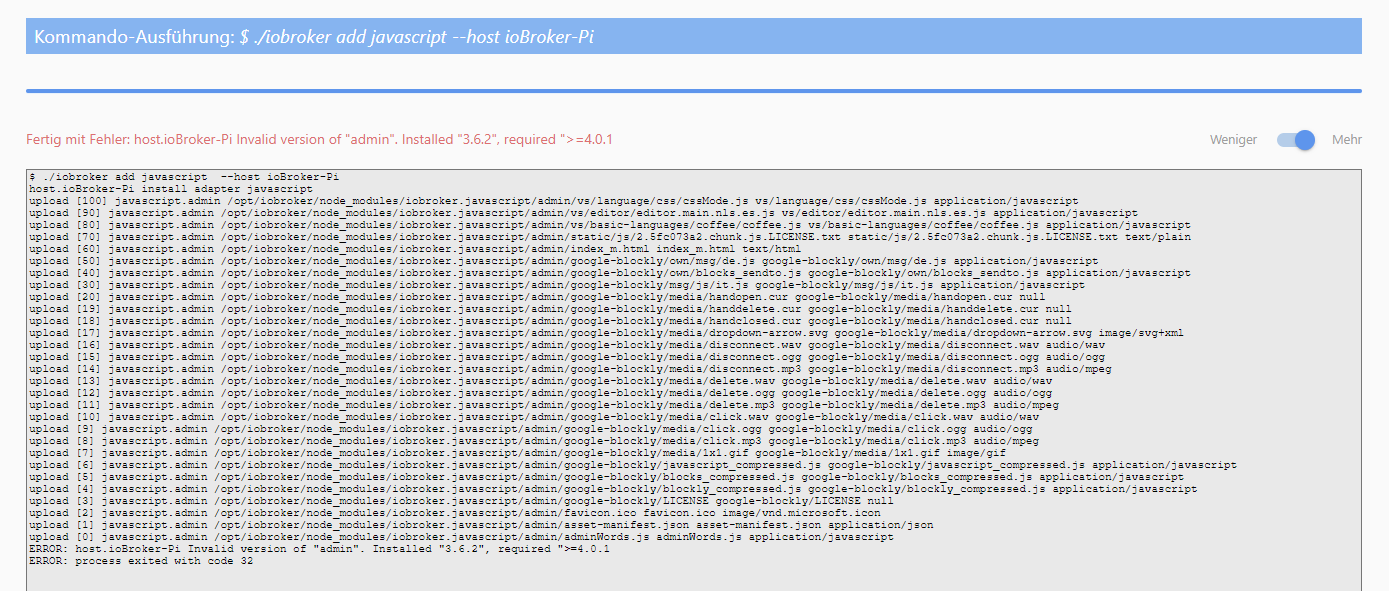Image resolution: width=1389 pixels, height=591 pixels.
Task: Click the 'upload [100]' cssMode.js log line
Action: [553, 200]
